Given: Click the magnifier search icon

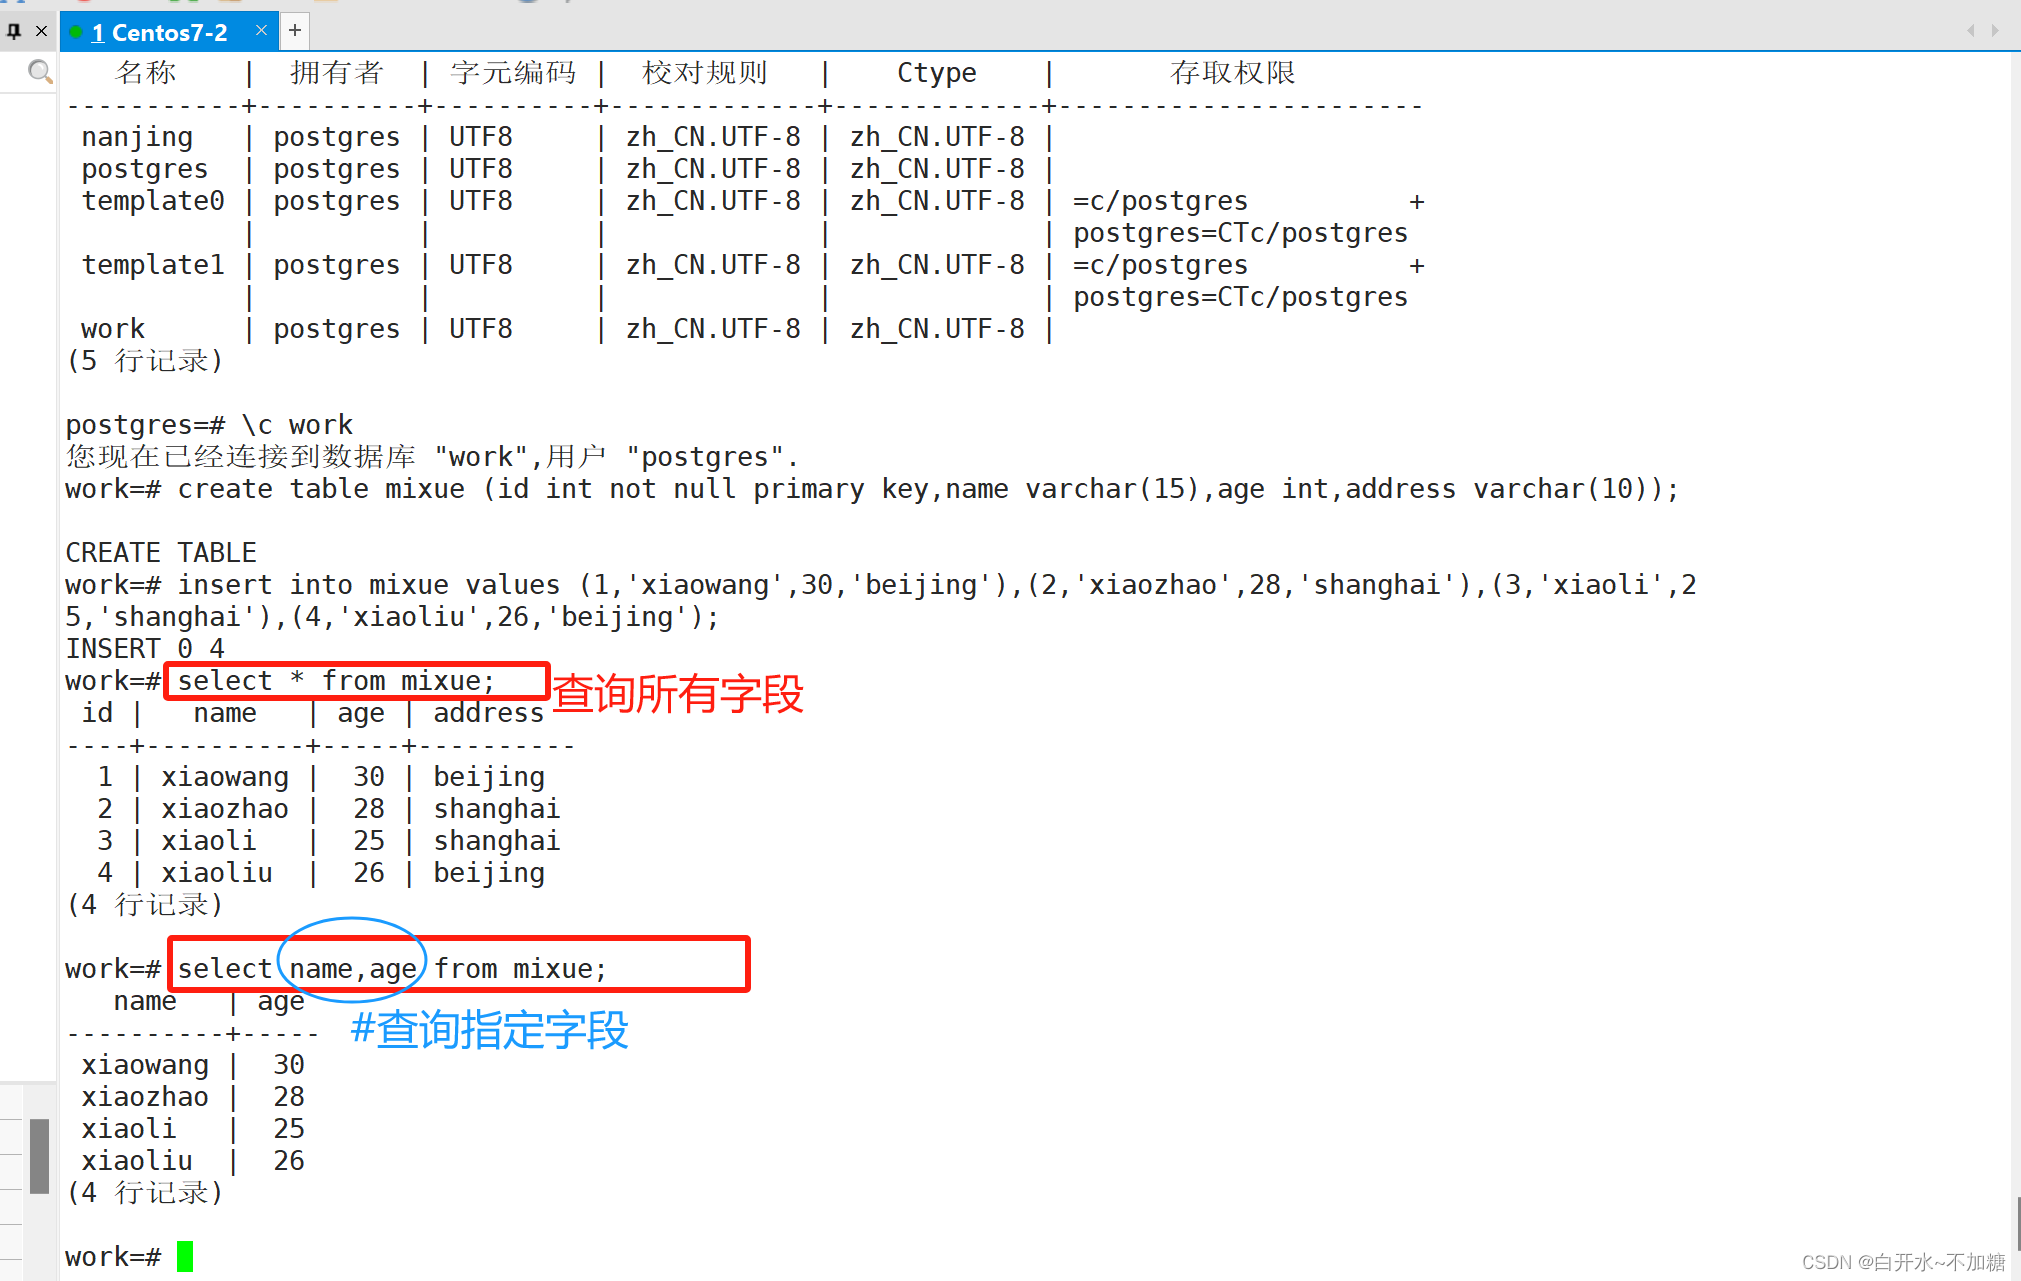Looking at the screenshot, I should coord(39,72).
